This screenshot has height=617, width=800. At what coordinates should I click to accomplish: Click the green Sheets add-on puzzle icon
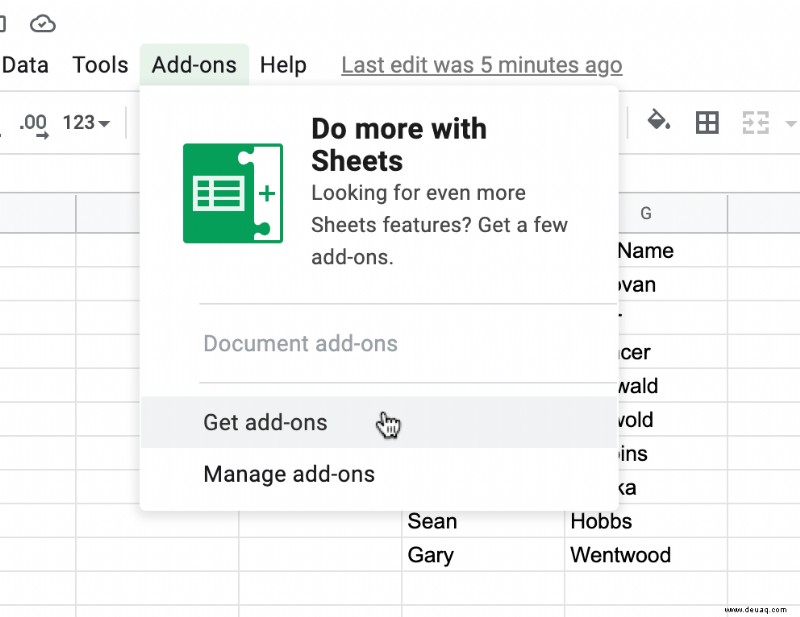click(233, 193)
